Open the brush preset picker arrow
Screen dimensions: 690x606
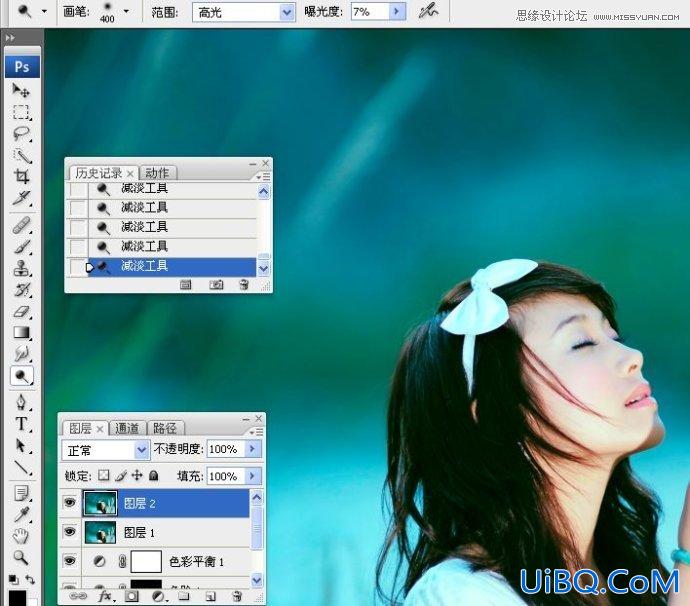click(127, 11)
